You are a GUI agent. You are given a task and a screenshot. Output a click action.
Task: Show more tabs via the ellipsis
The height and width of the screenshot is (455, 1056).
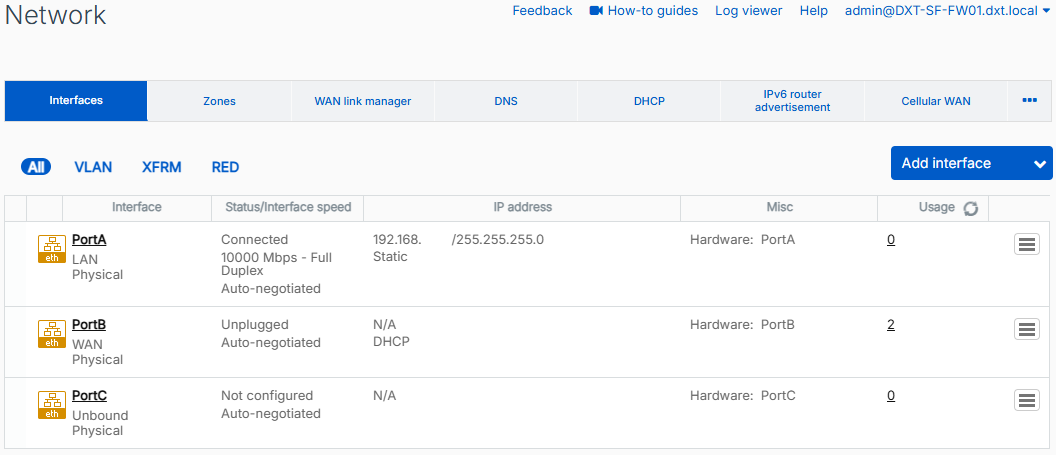[1029, 101]
